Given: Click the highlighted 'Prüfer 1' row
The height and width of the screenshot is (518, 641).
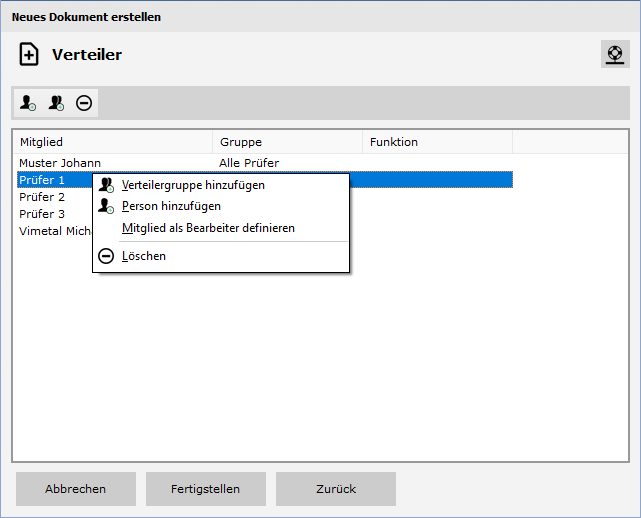Looking at the screenshot, I should tap(42, 180).
